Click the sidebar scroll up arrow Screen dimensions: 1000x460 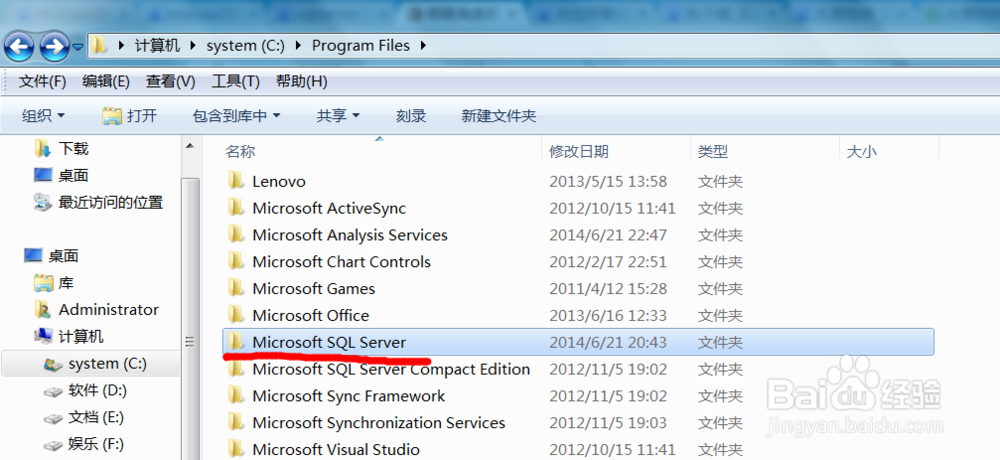coord(189,147)
